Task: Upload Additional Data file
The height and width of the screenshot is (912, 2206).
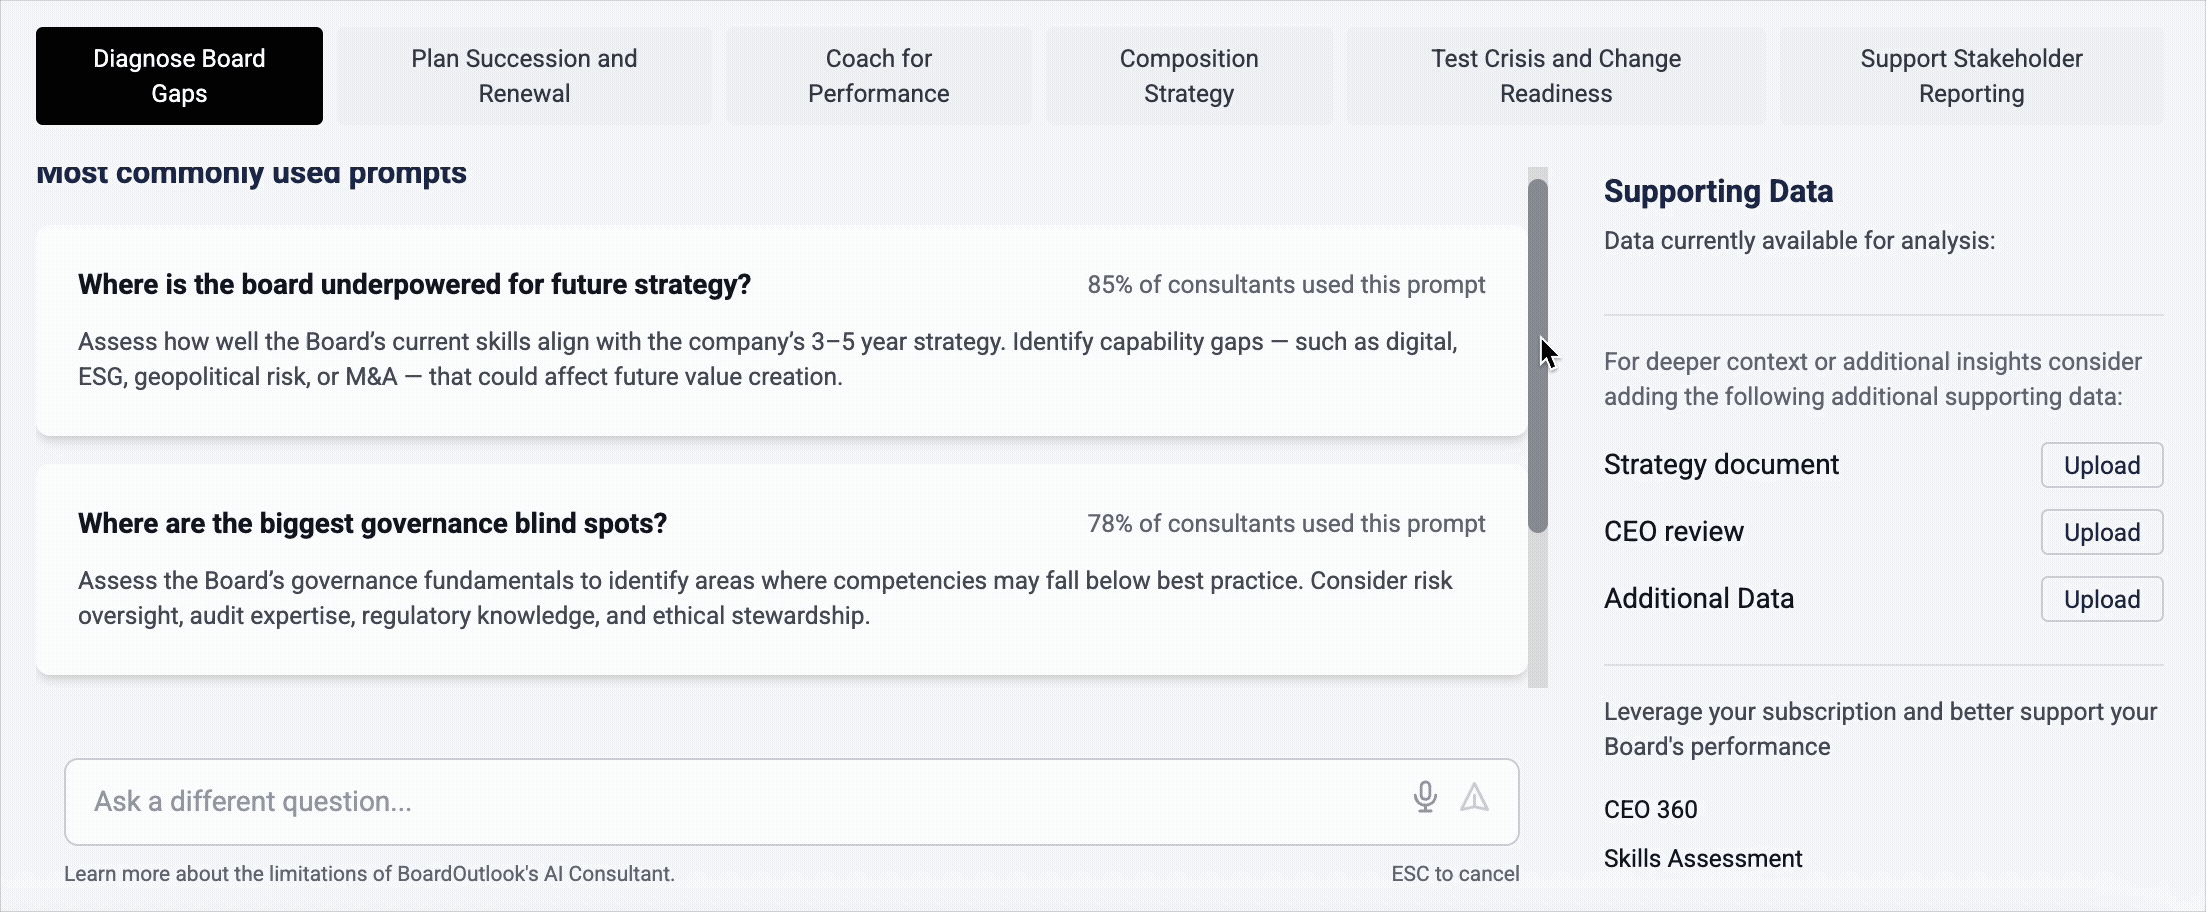Action: pyautogui.click(x=2101, y=599)
